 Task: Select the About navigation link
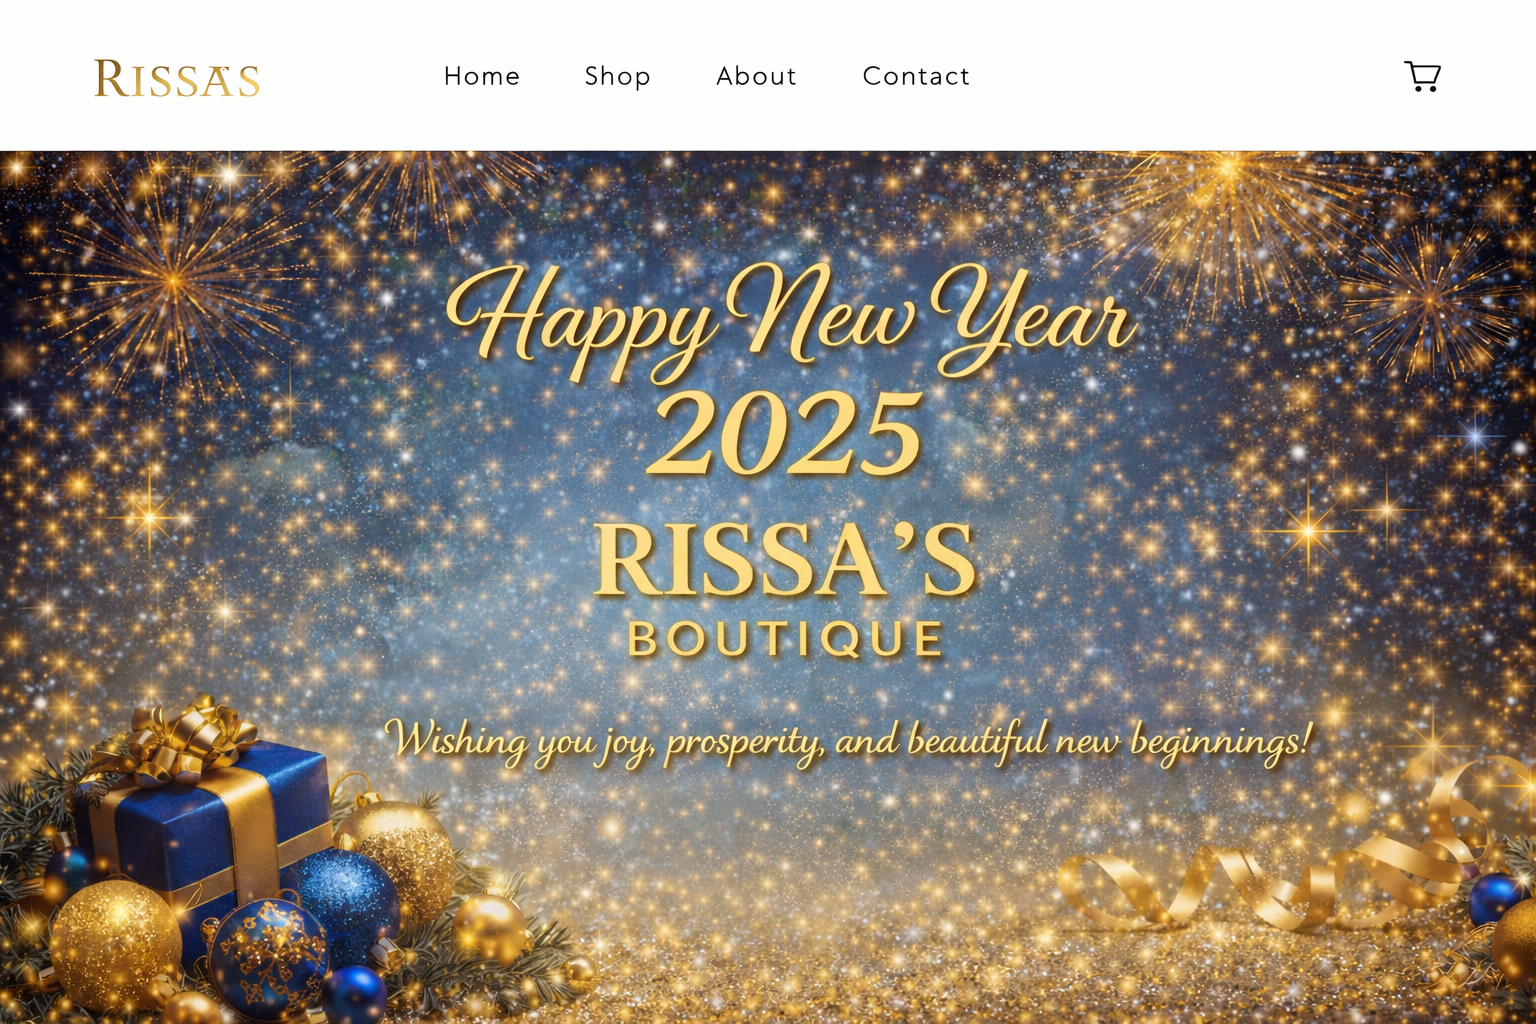point(756,76)
